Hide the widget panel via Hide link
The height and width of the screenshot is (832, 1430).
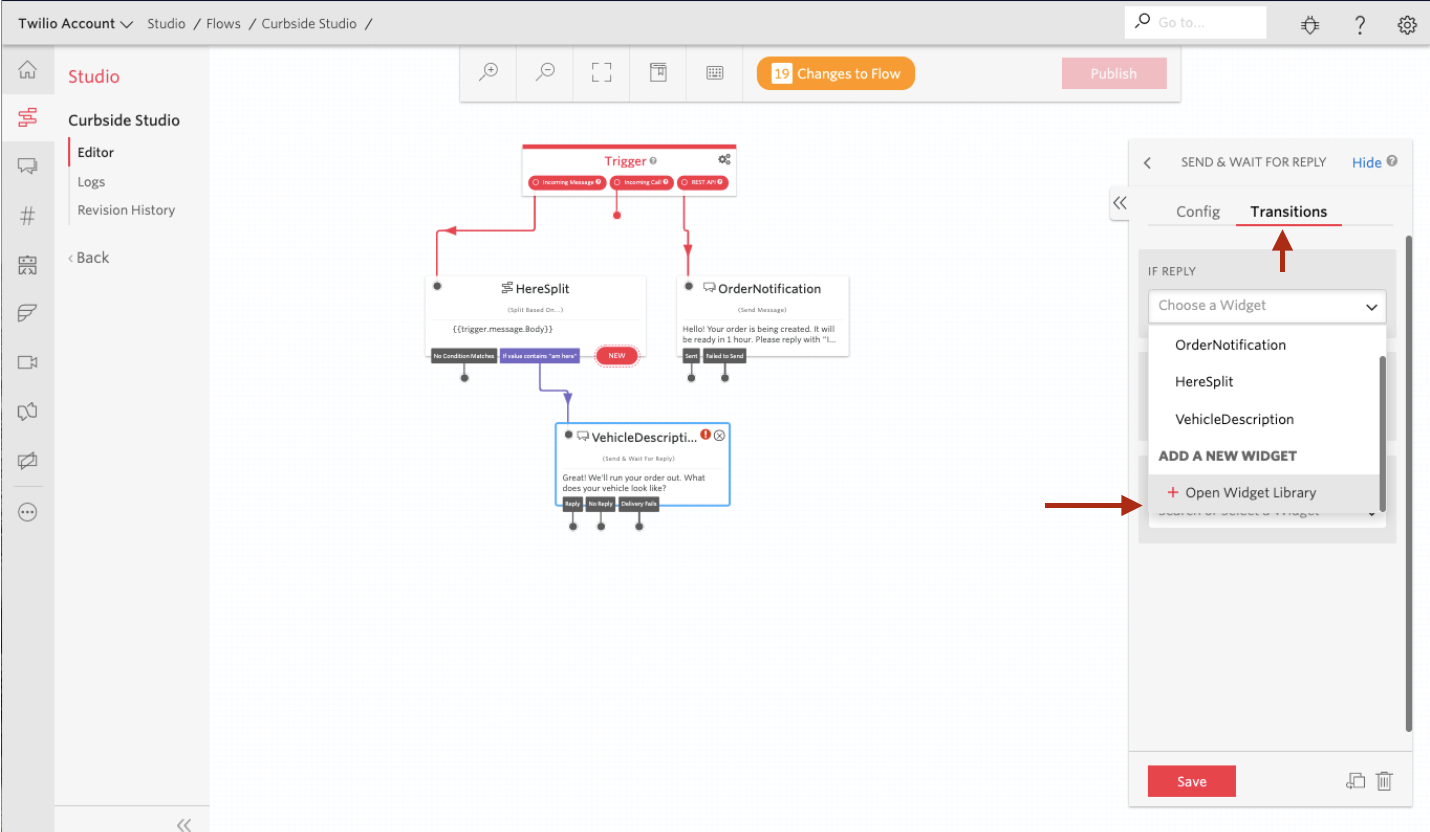click(1366, 162)
